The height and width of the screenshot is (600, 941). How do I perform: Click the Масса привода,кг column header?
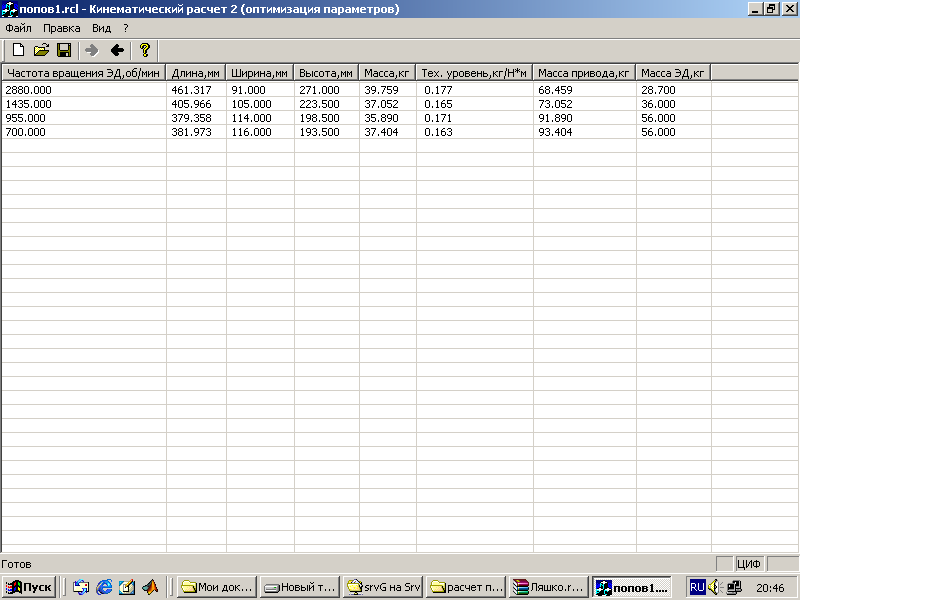tap(584, 73)
